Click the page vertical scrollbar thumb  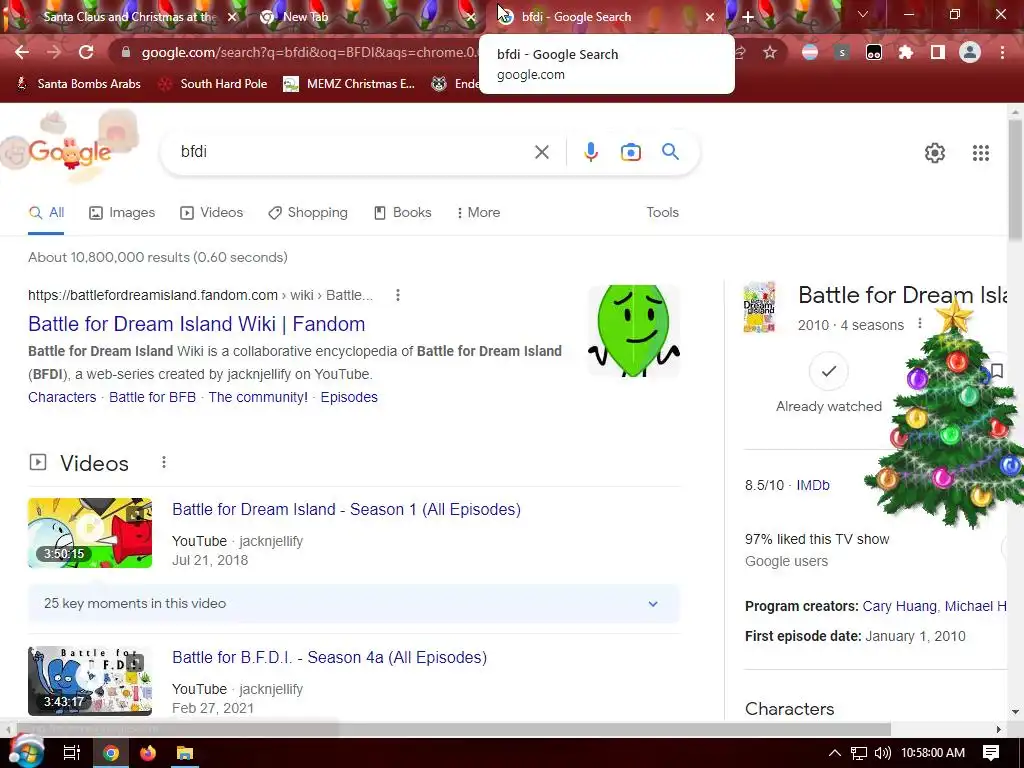click(x=1016, y=180)
